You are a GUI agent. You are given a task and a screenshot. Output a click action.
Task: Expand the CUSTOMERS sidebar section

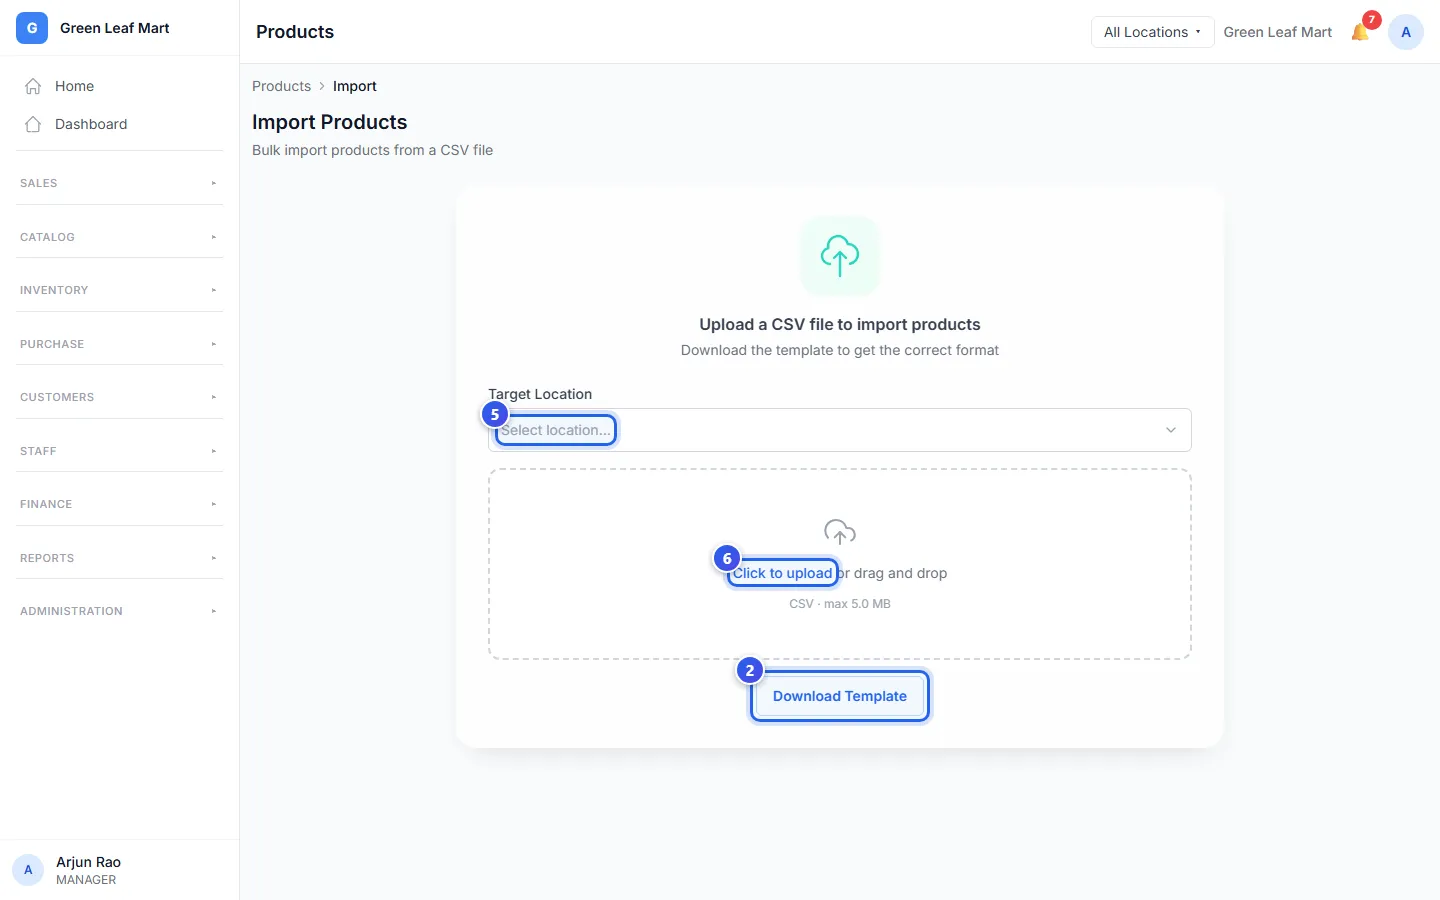pyautogui.click(x=119, y=397)
